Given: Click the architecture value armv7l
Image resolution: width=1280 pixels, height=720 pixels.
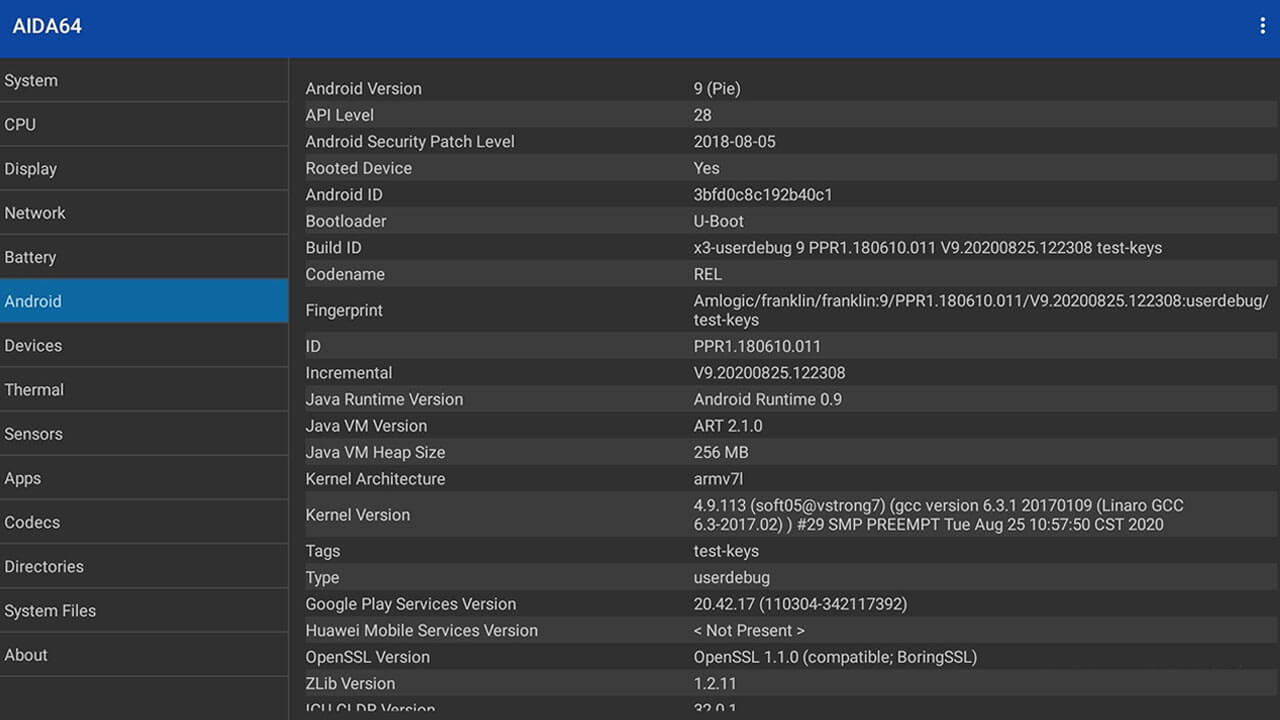Looking at the screenshot, I should (x=718, y=479).
